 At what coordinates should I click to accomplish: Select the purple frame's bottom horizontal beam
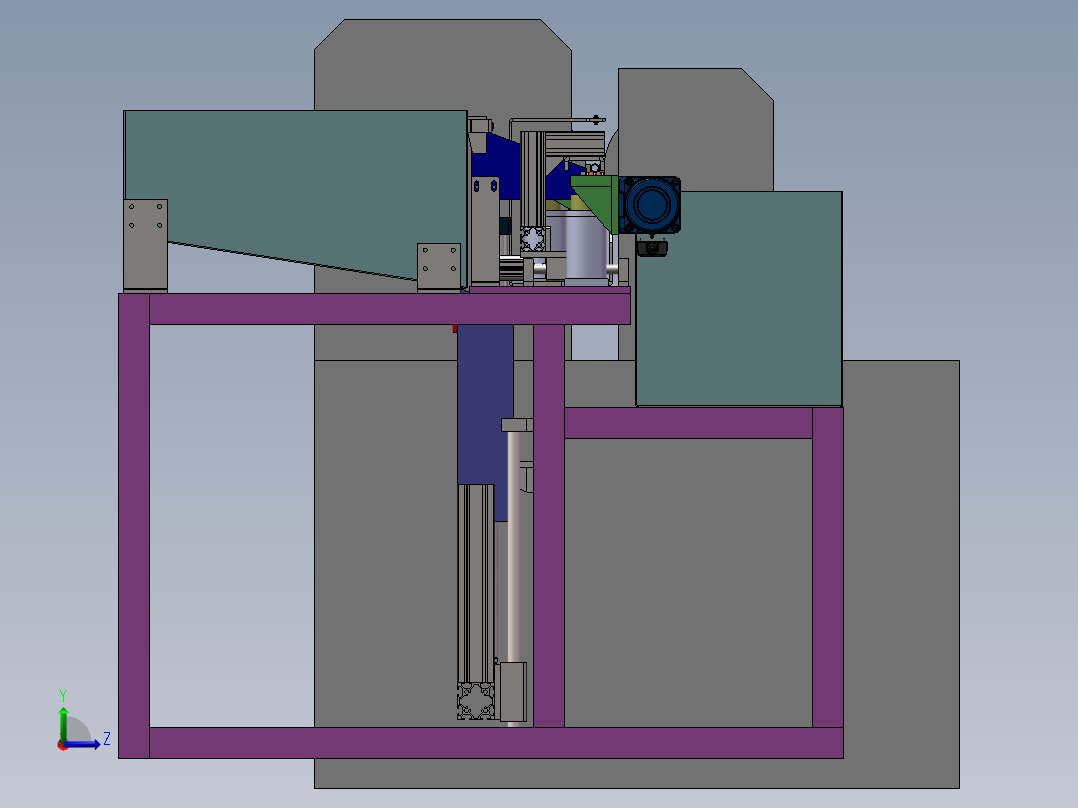tap(496, 743)
